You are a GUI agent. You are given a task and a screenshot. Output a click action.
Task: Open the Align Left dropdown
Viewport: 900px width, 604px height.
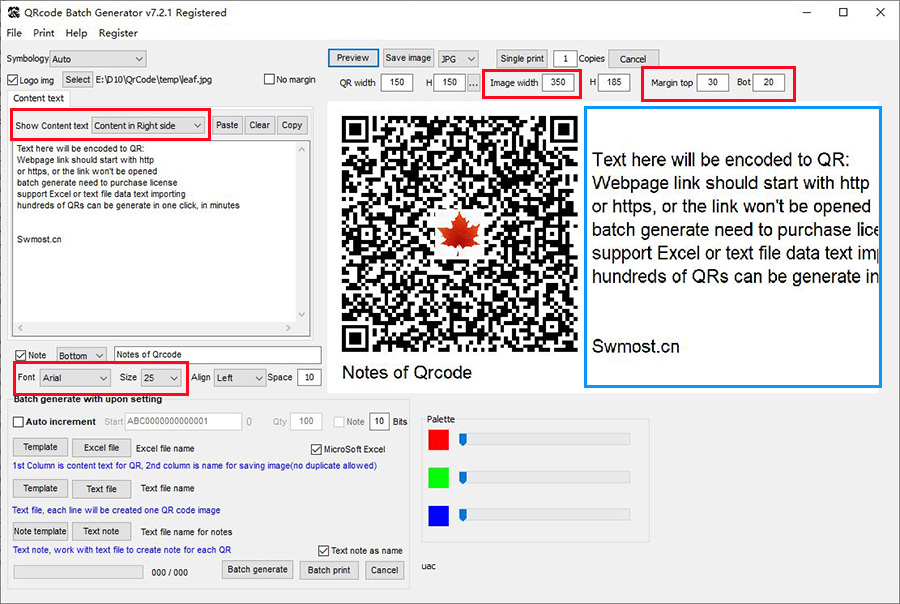coord(239,377)
